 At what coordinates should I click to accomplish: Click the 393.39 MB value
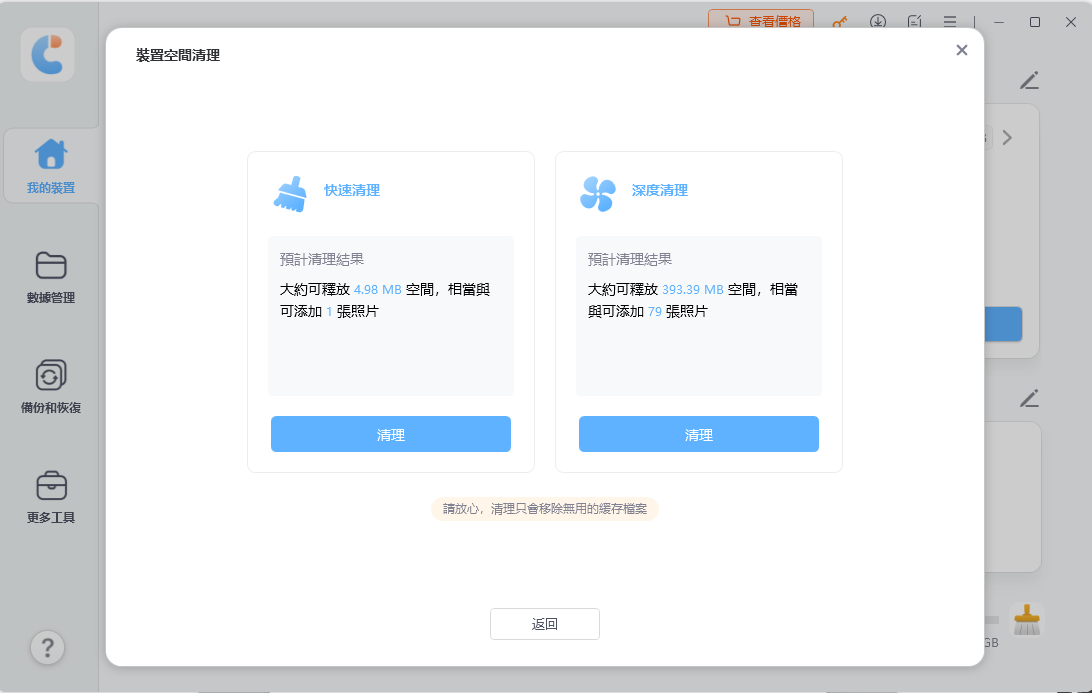(692, 290)
